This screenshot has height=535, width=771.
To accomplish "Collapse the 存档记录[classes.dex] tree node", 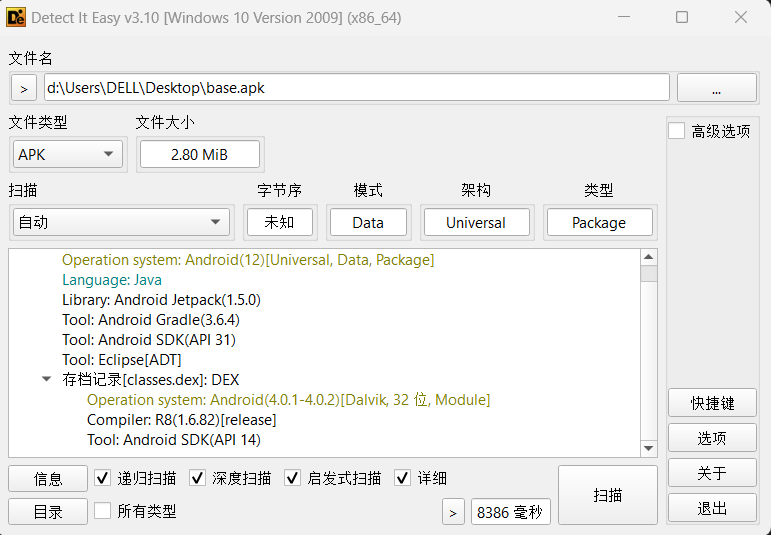I will [47, 380].
